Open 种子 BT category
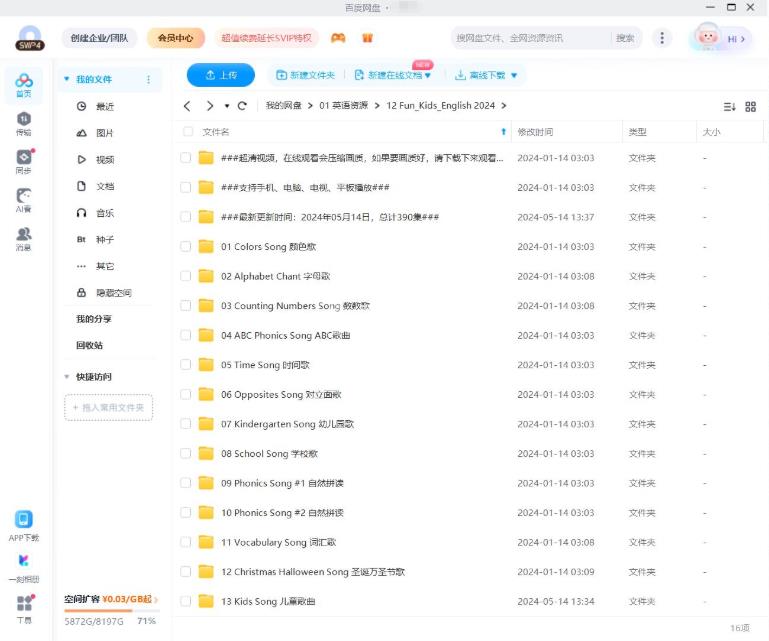 [104, 239]
